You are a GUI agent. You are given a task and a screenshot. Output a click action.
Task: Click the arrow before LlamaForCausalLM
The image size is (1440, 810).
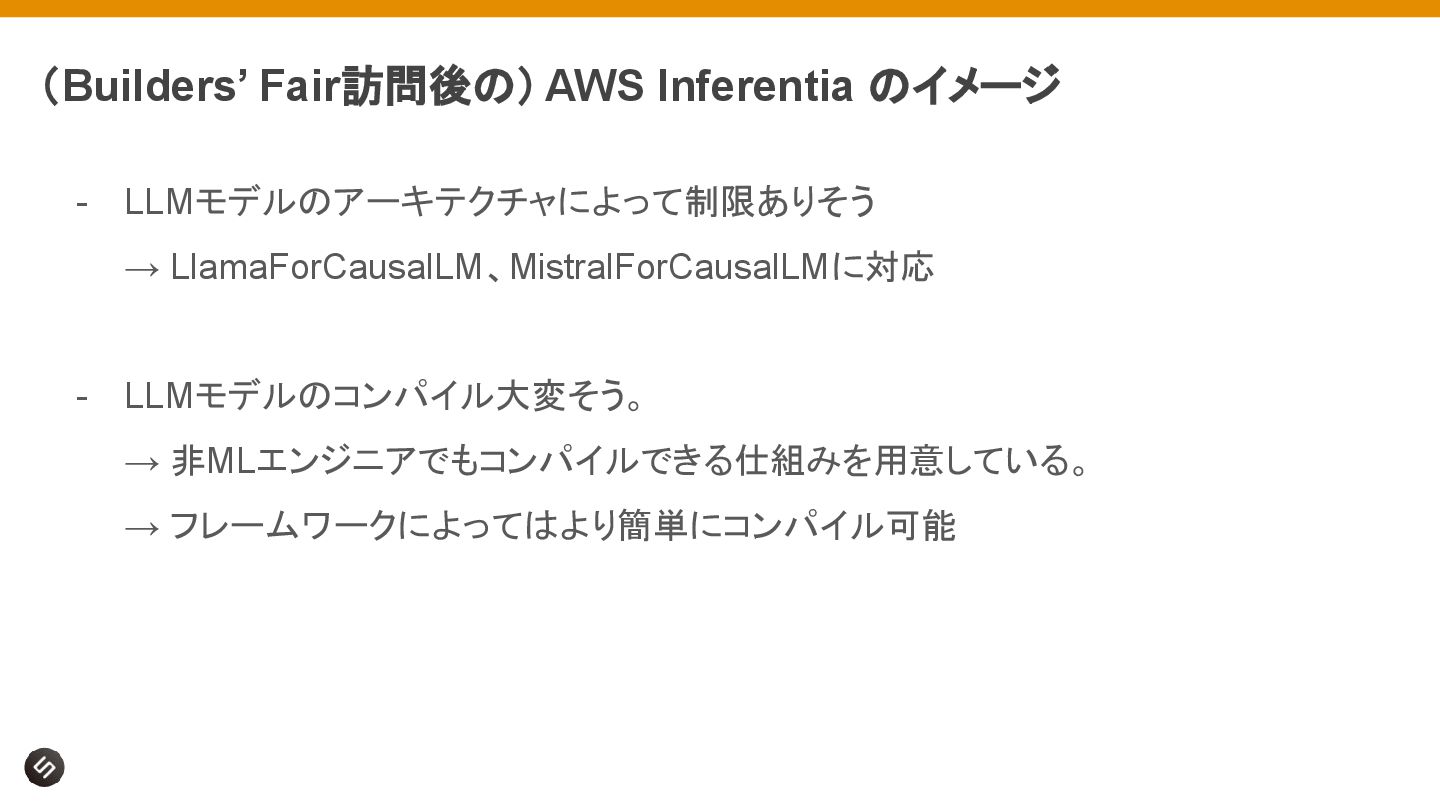pyautogui.click(x=142, y=269)
